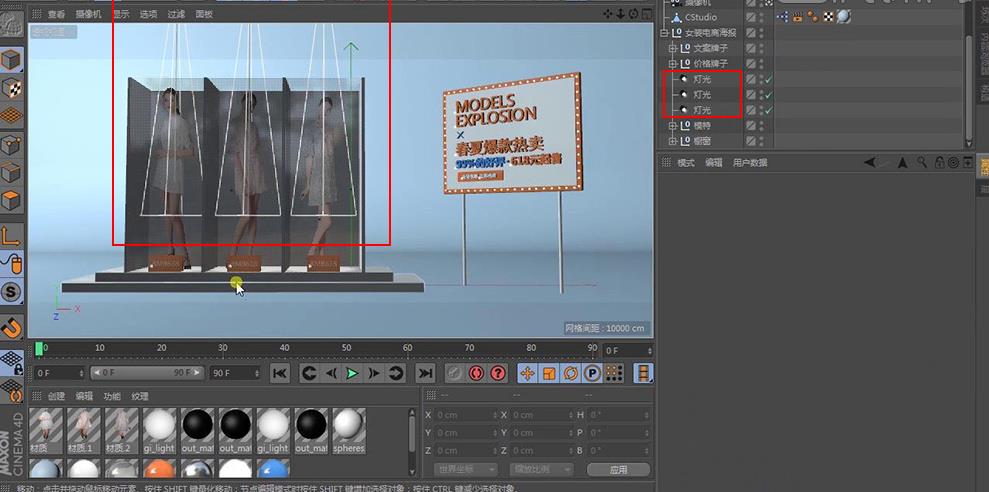Viewport: 989px width, 492px height.
Task: Open the 选项 viewport menu
Action: tap(148, 13)
